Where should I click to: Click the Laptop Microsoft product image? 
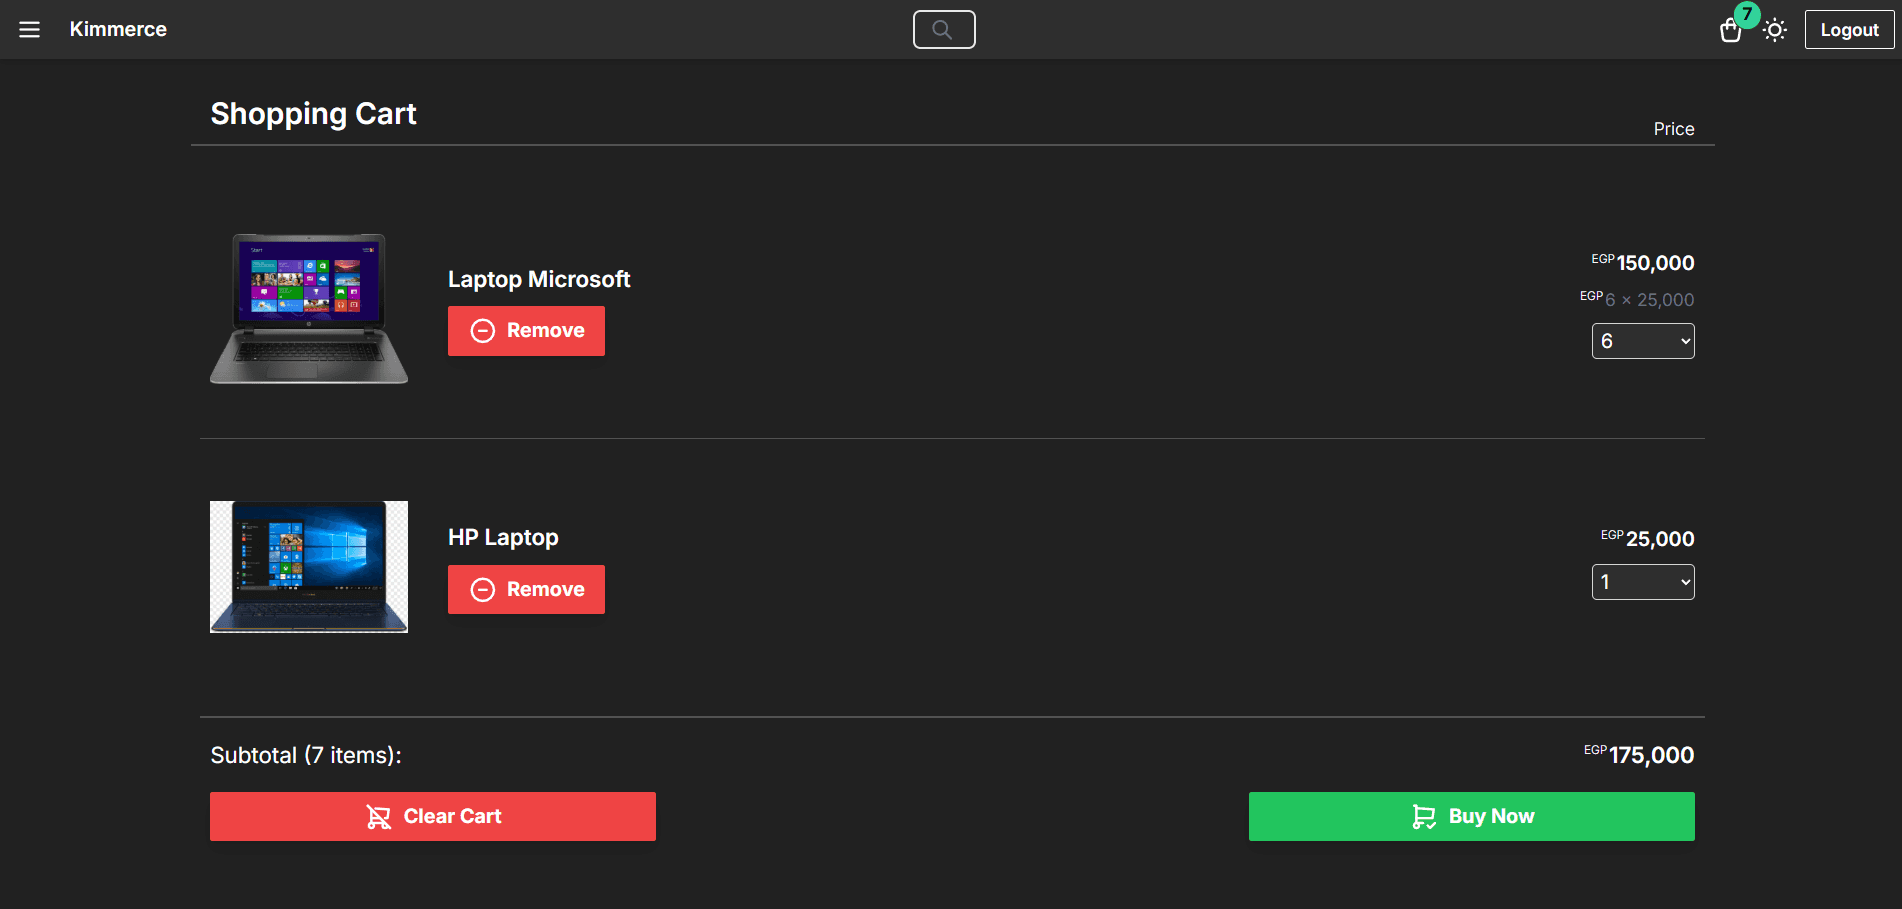[309, 309]
